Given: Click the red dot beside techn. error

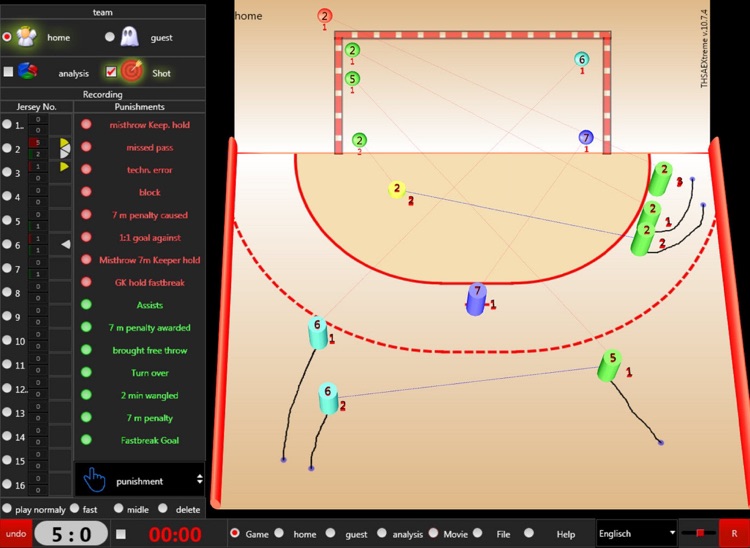Looking at the screenshot, I should pyautogui.click(x=86, y=169).
